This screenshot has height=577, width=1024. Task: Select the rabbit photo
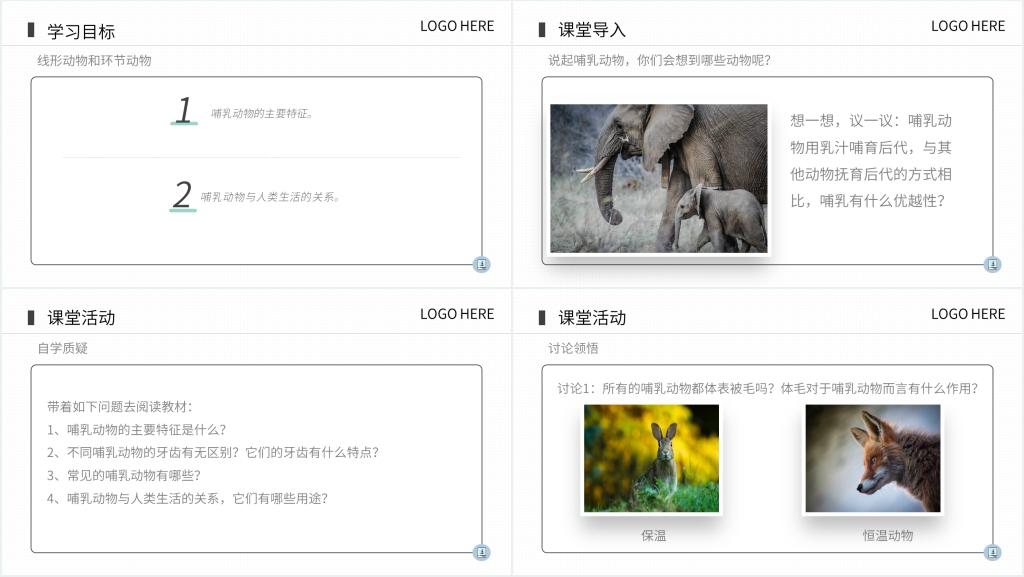tap(651, 458)
